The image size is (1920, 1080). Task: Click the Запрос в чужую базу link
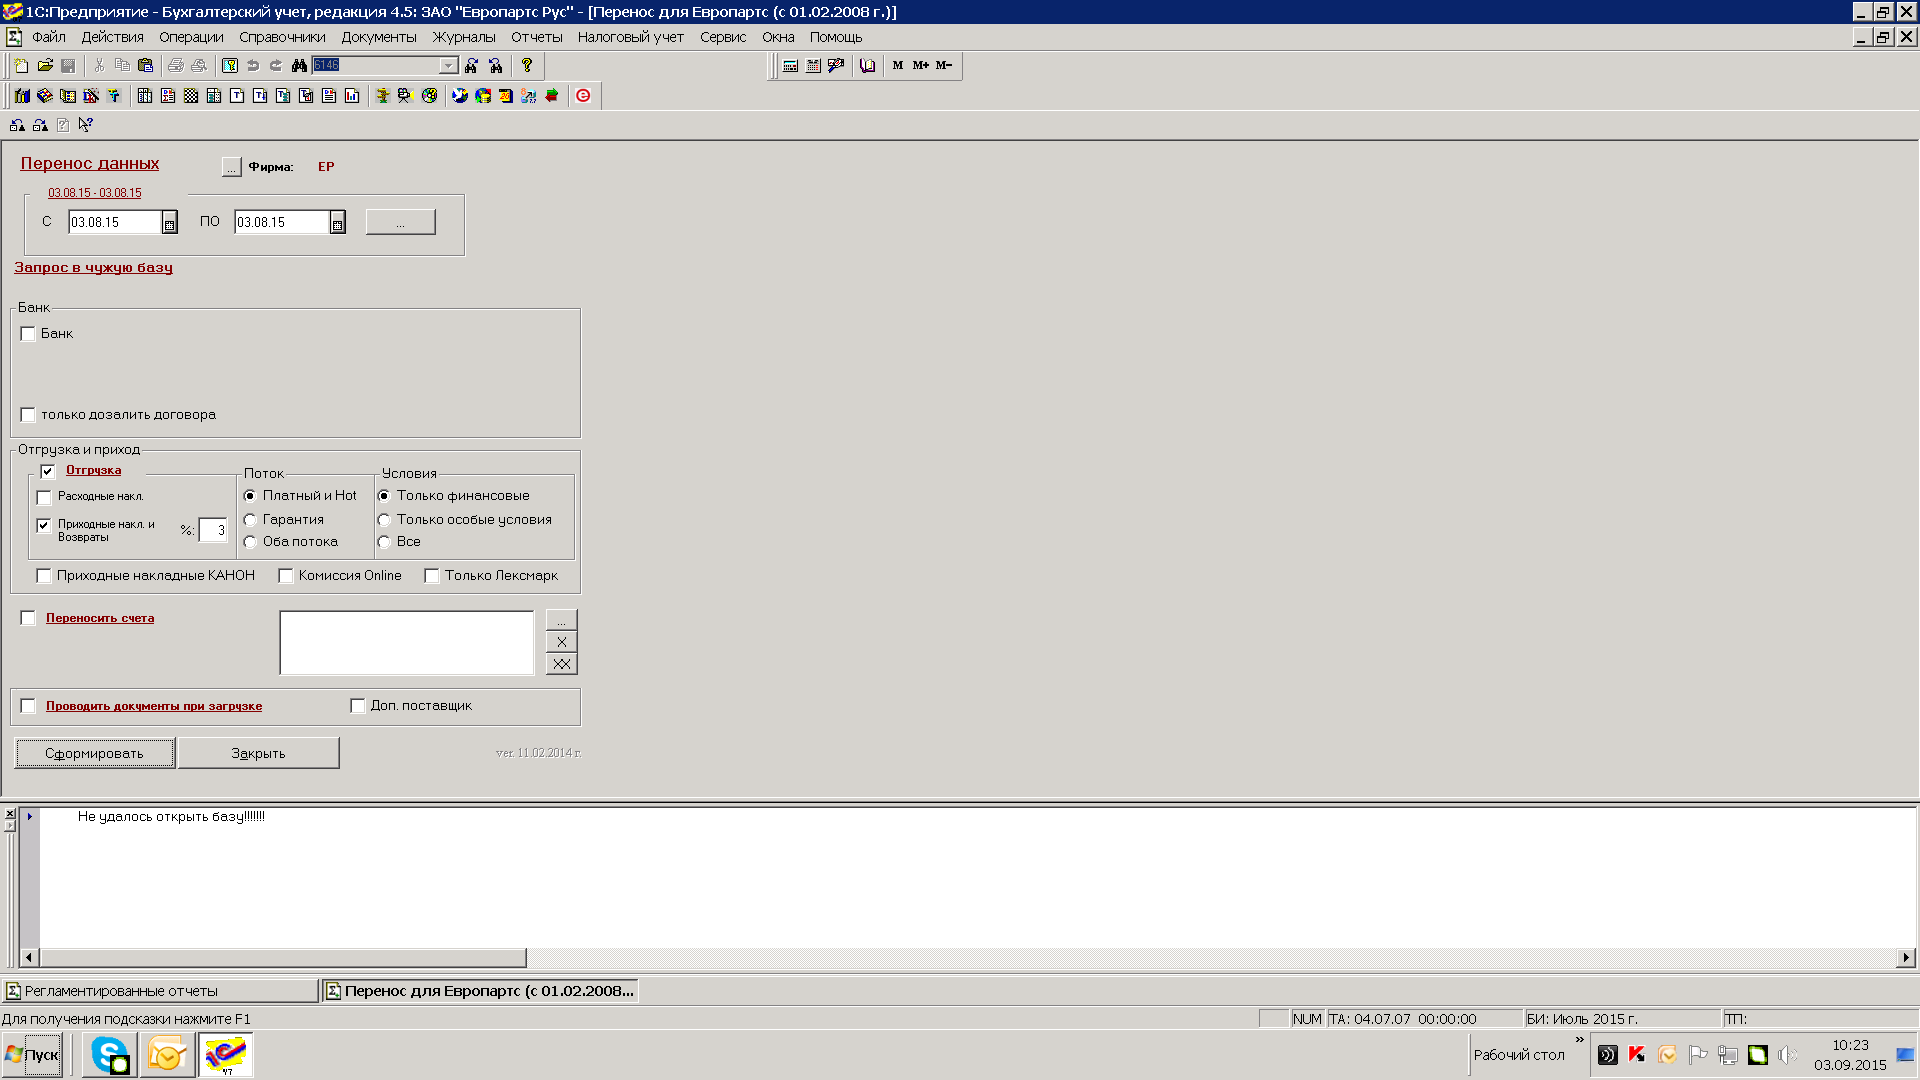(x=93, y=268)
